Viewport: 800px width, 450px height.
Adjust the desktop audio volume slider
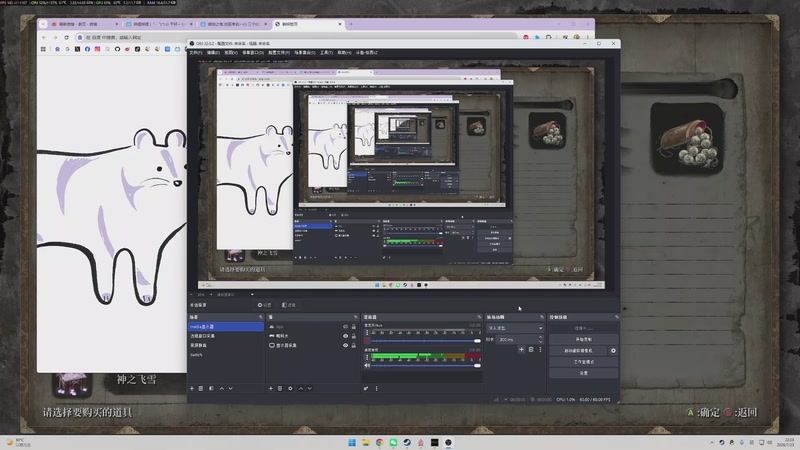click(426, 365)
